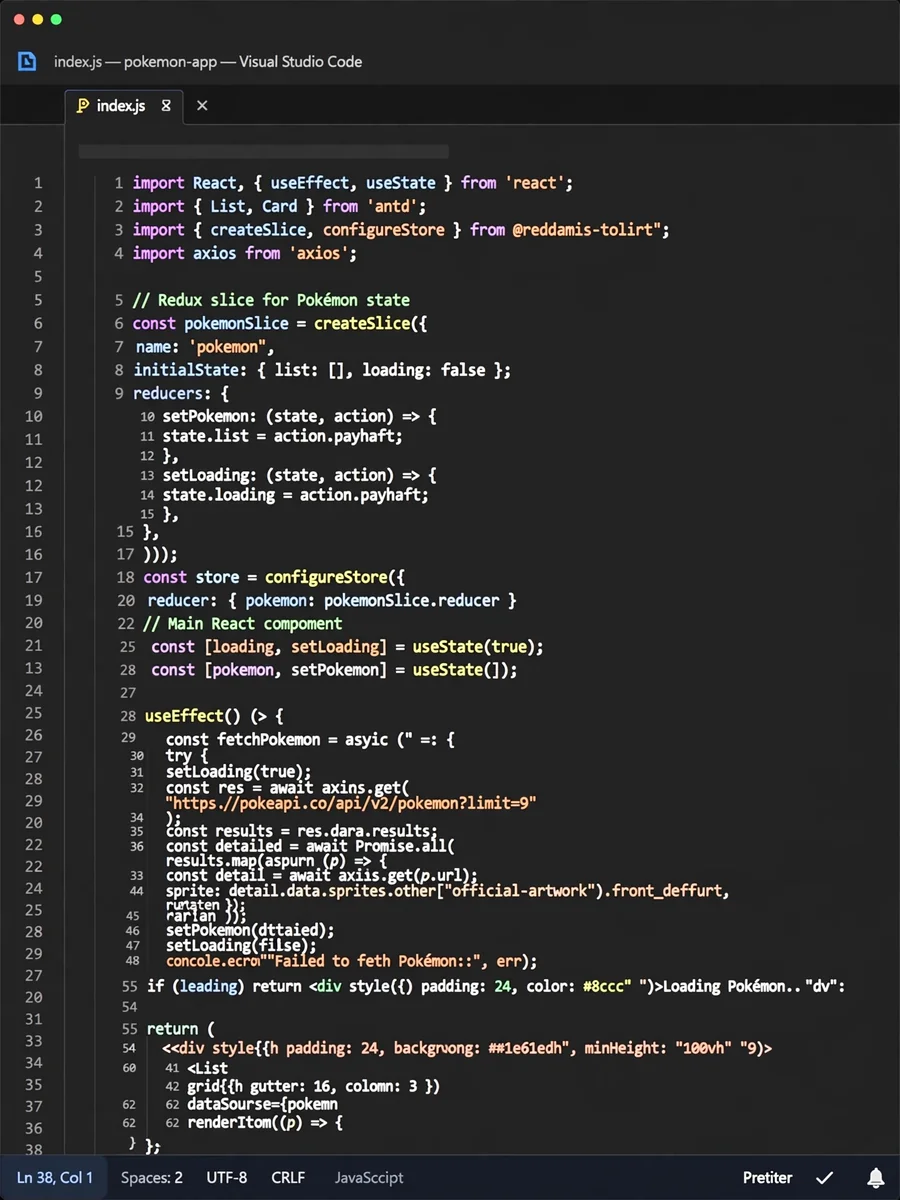
Task: Click the window title "index.js — pokemon-app — Visual Studio Code"
Action: tap(208, 62)
